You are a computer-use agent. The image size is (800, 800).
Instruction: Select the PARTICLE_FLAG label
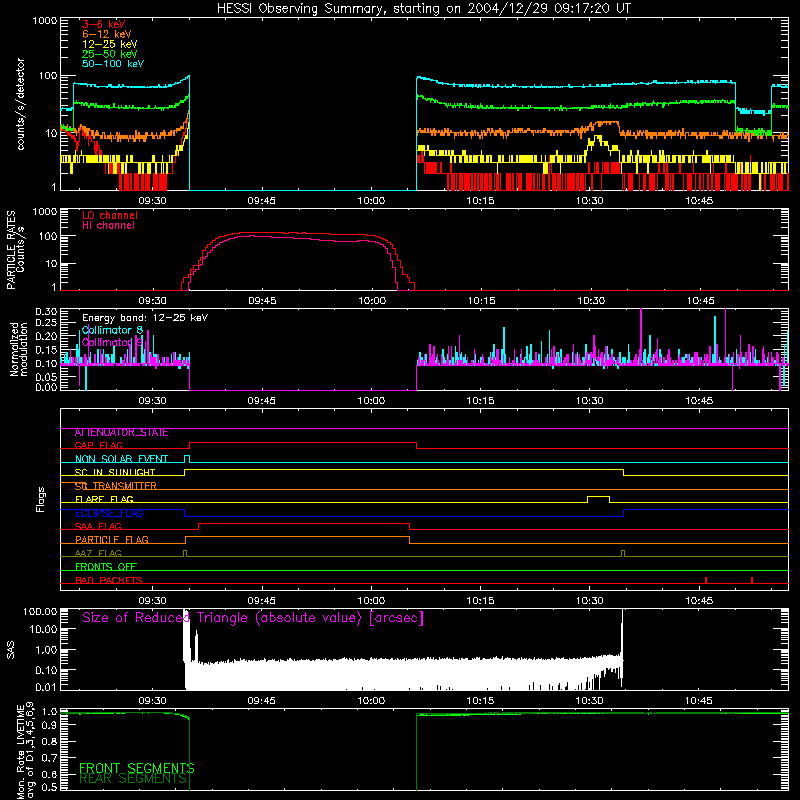point(112,540)
